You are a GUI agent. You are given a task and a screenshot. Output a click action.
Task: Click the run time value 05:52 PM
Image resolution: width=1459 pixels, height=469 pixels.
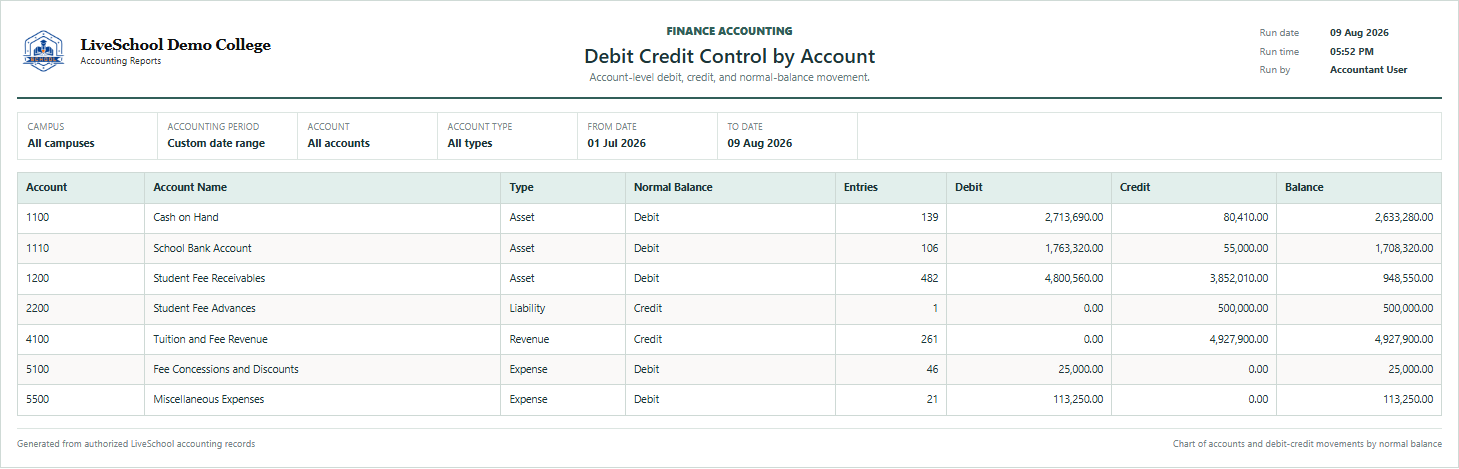[x=1351, y=51]
